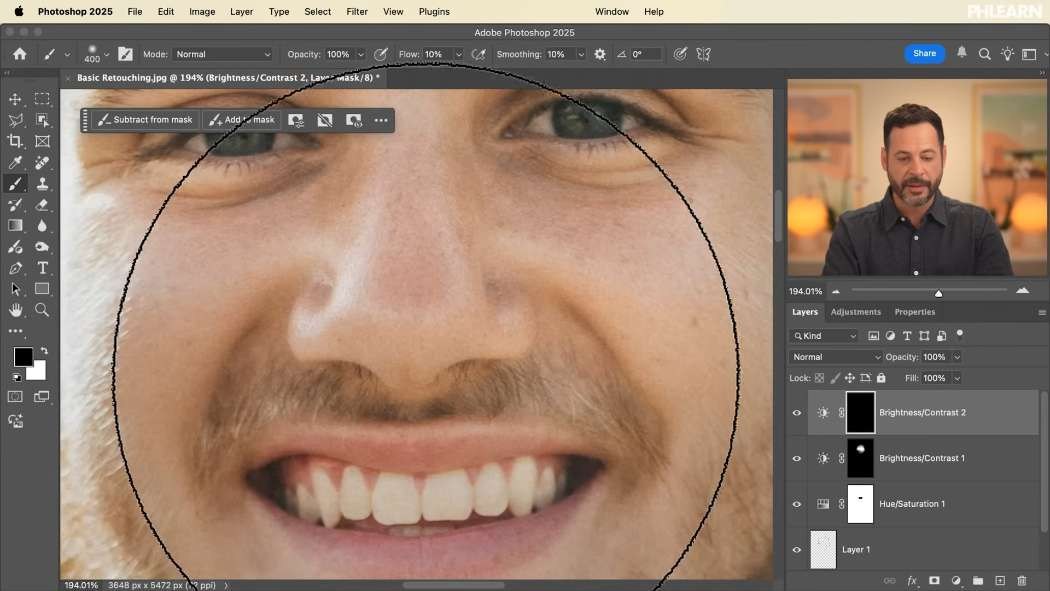1050x591 pixels.
Task: Open the options bar Opacity dropdown arrow
Action: click(360, 54)
